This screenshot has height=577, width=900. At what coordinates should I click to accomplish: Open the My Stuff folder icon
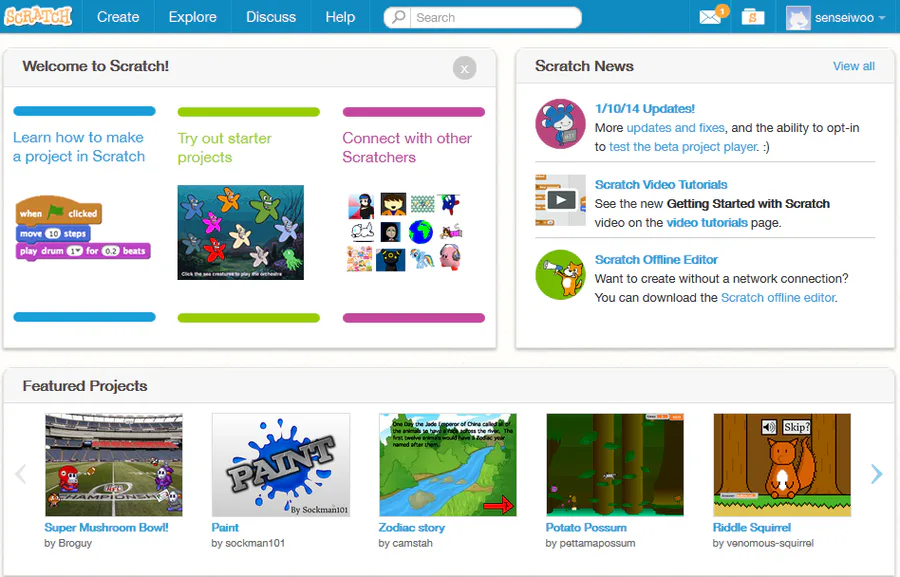point(752,17)
